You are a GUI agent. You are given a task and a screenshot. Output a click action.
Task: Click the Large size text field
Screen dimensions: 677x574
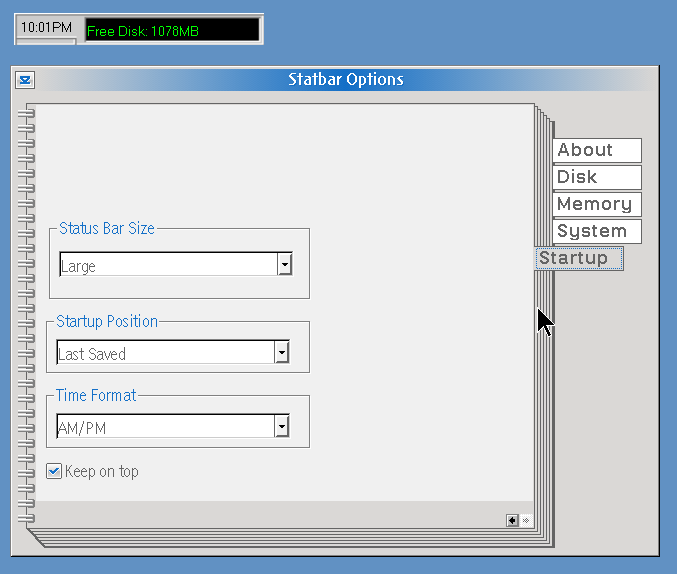point(167,266)
